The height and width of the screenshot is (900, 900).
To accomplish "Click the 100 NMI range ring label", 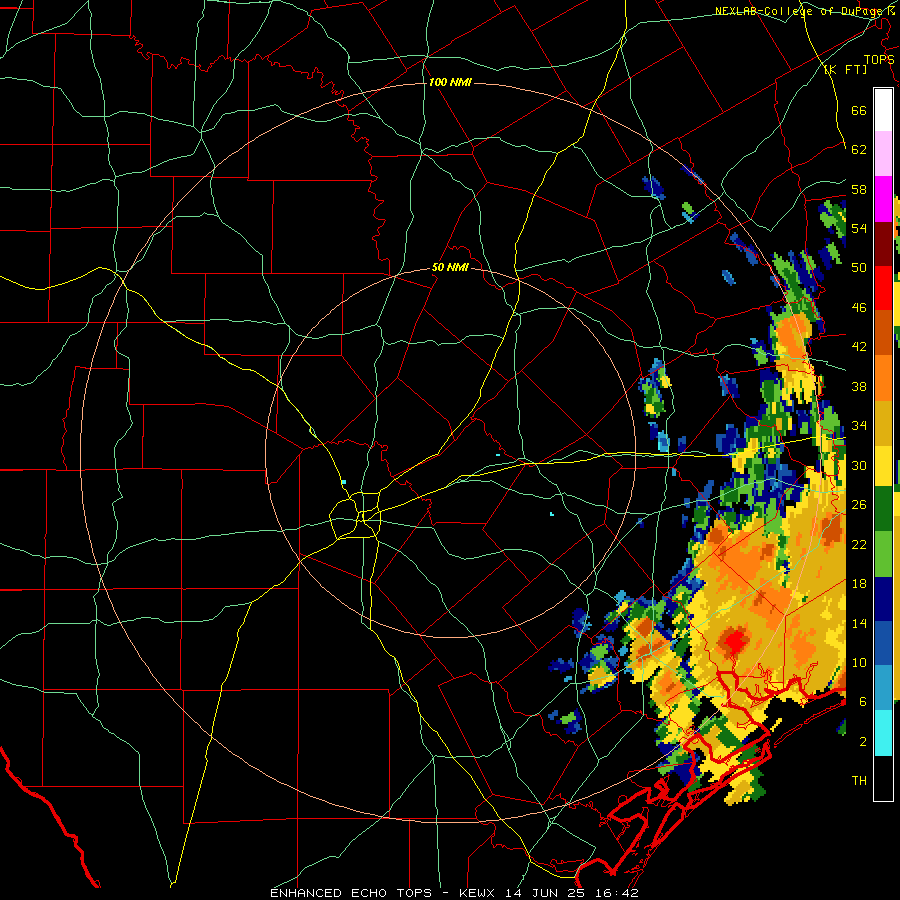I will [450, 83].
